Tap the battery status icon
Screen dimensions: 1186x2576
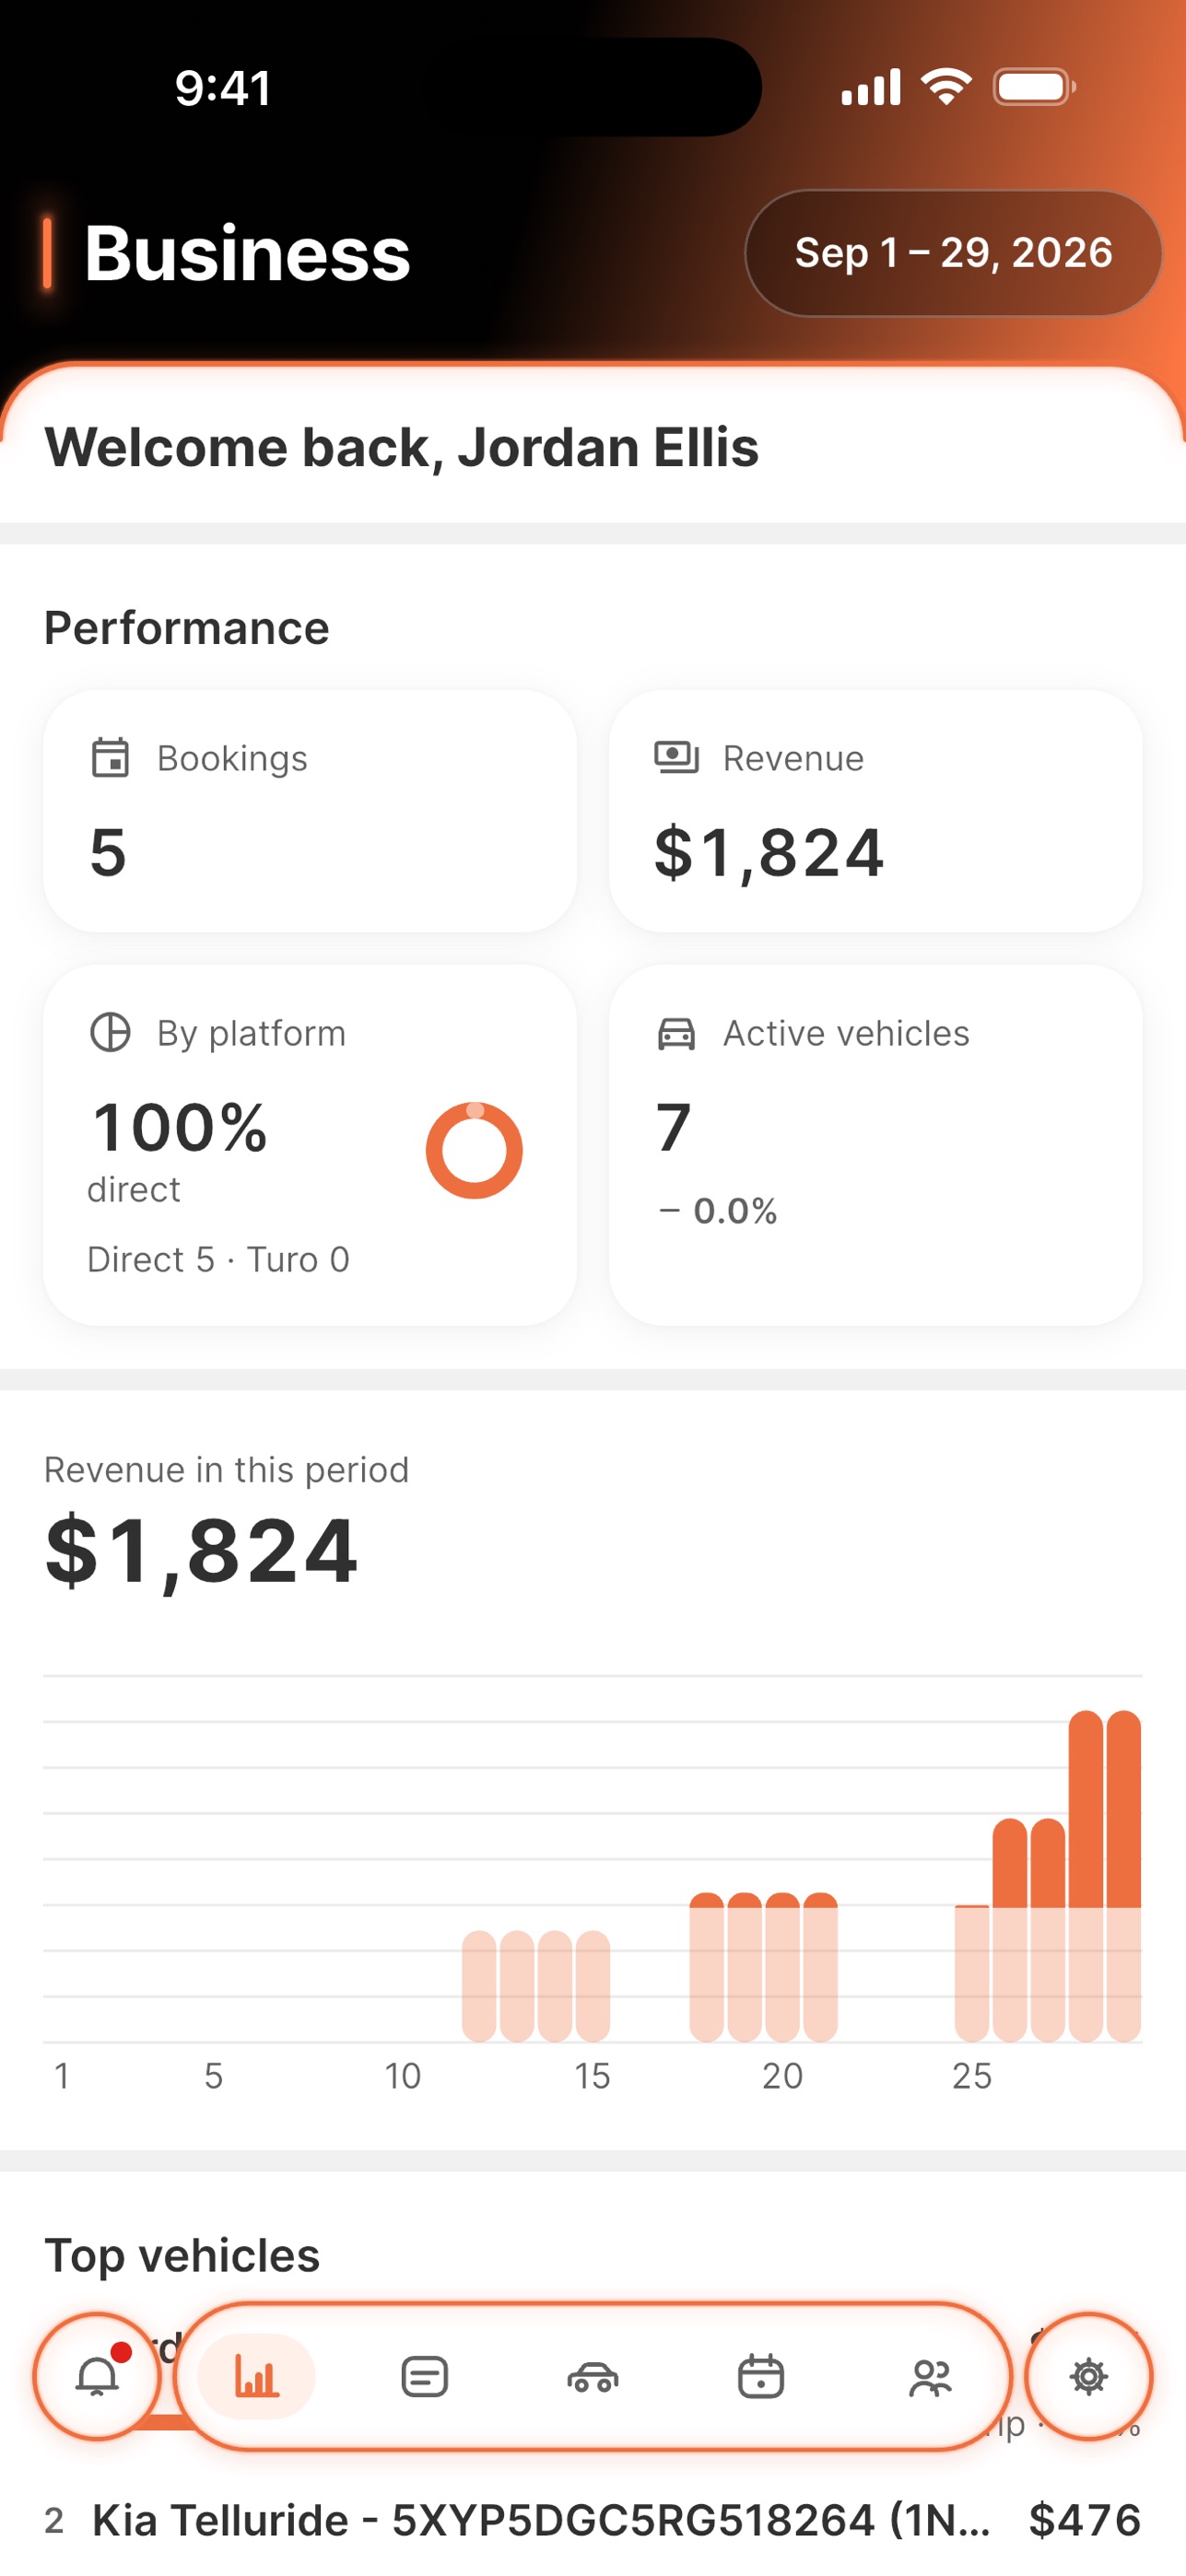point(1034,87)
